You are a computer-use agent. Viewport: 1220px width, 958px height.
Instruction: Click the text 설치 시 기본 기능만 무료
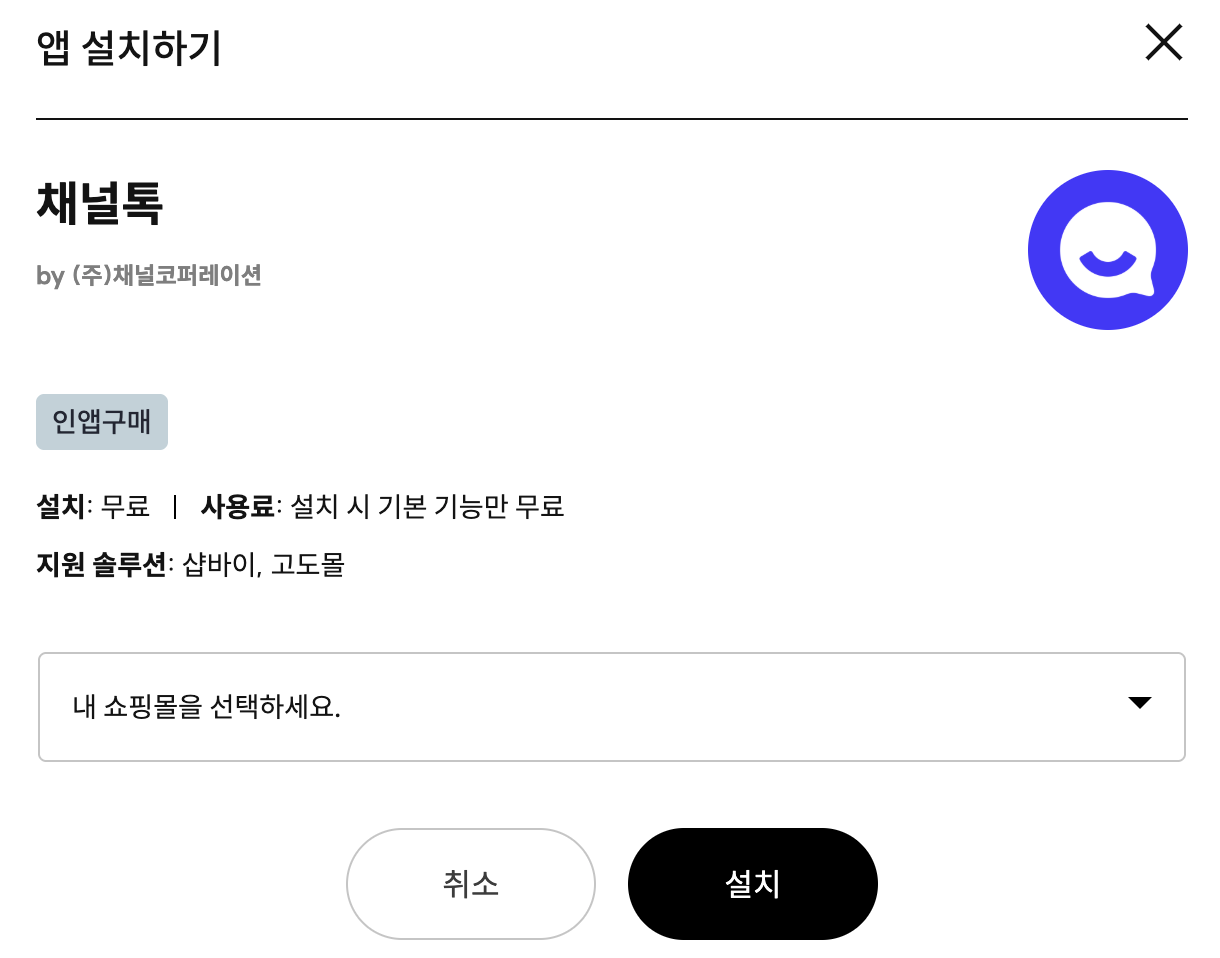(427, 507)
